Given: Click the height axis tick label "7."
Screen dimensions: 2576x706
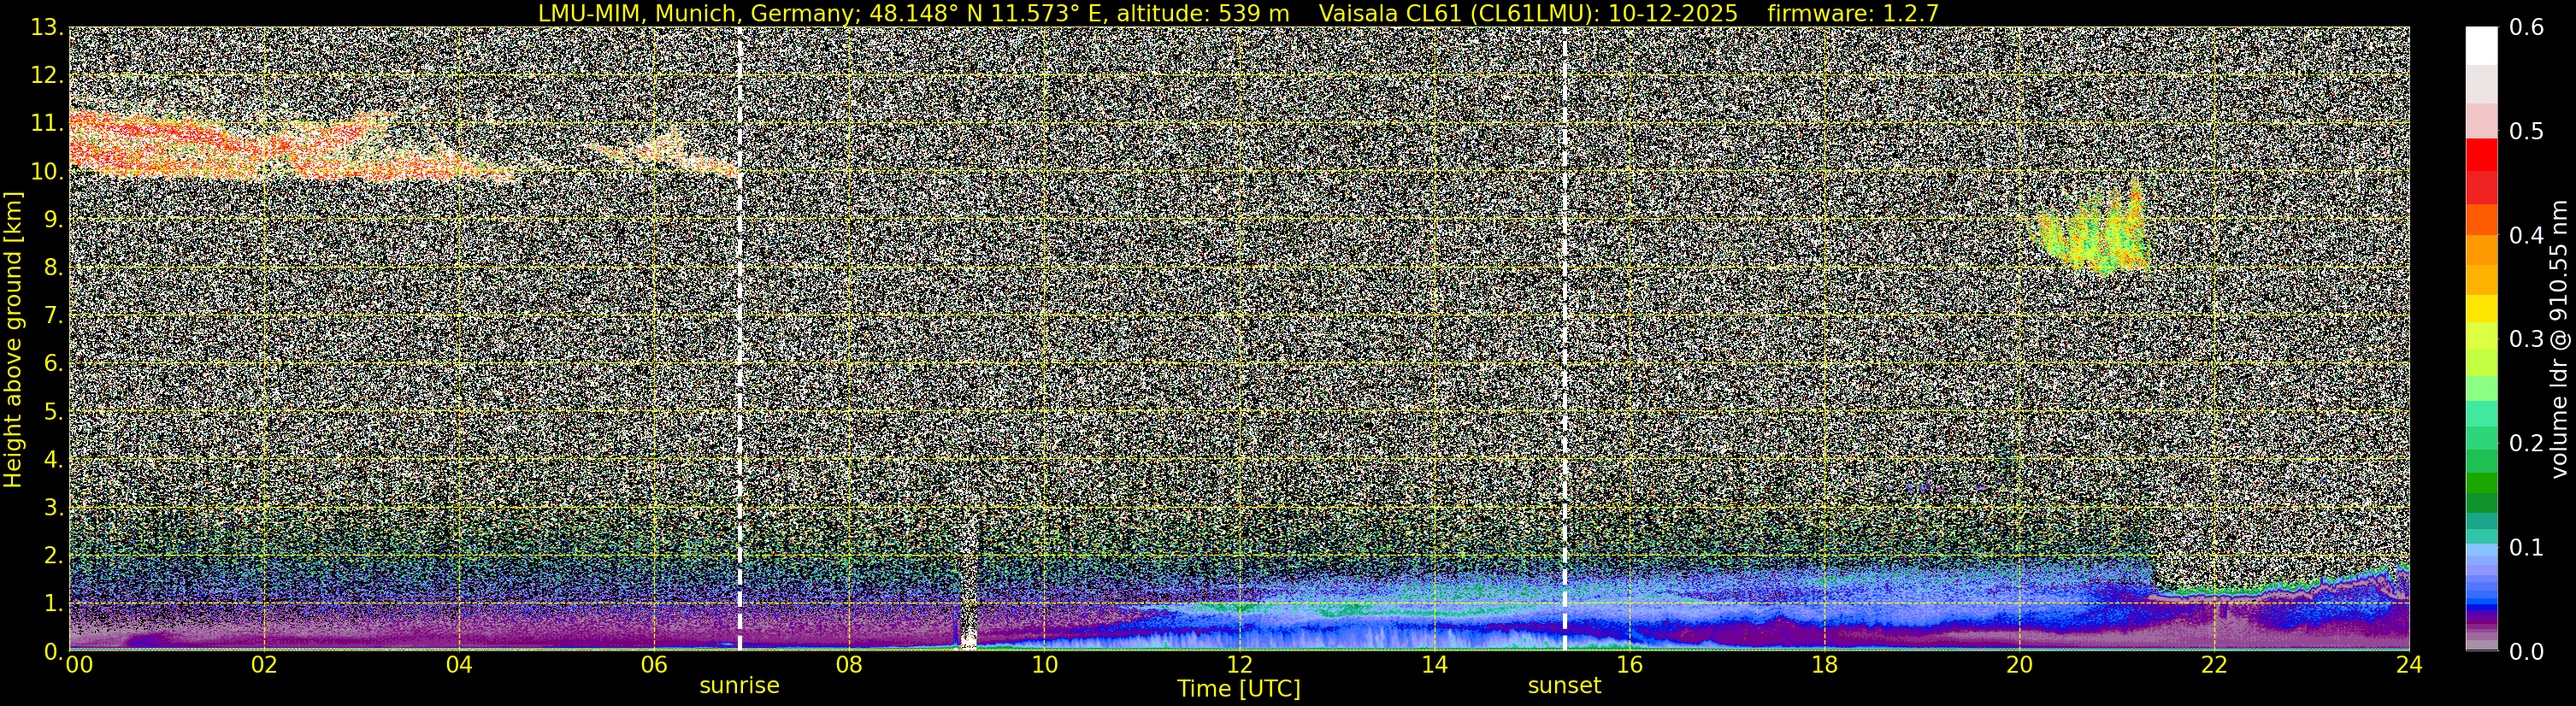Looking at the screenshot, I should 53,316.
